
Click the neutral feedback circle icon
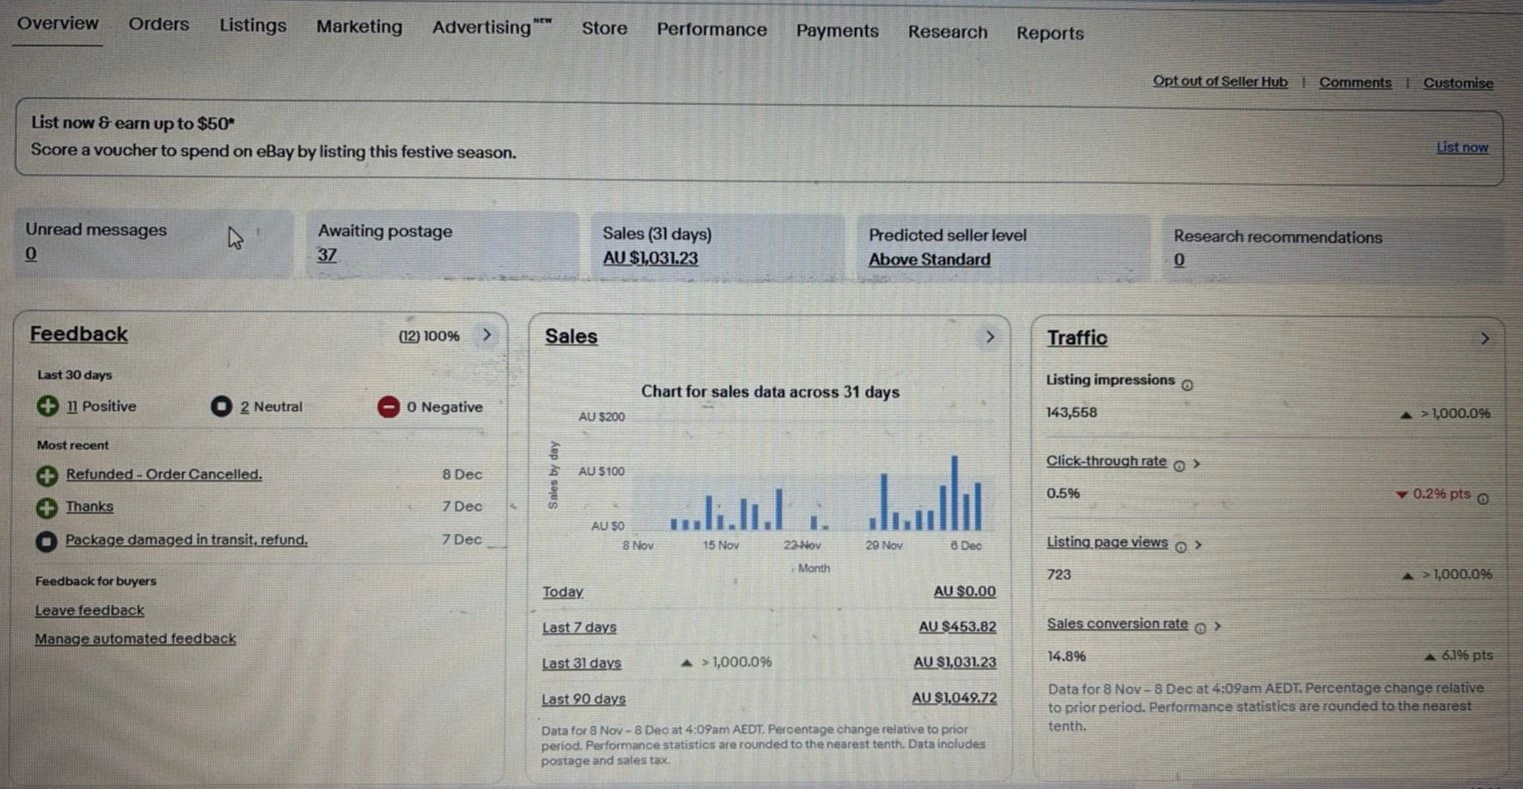221,406
